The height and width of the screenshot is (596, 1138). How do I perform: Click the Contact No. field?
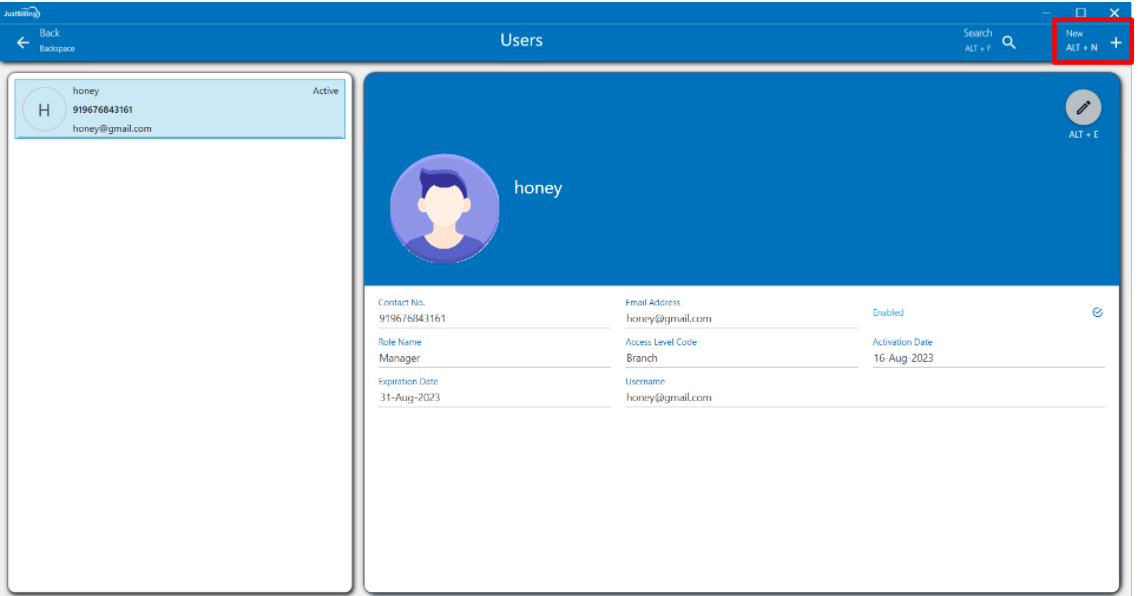click(493, 318)
